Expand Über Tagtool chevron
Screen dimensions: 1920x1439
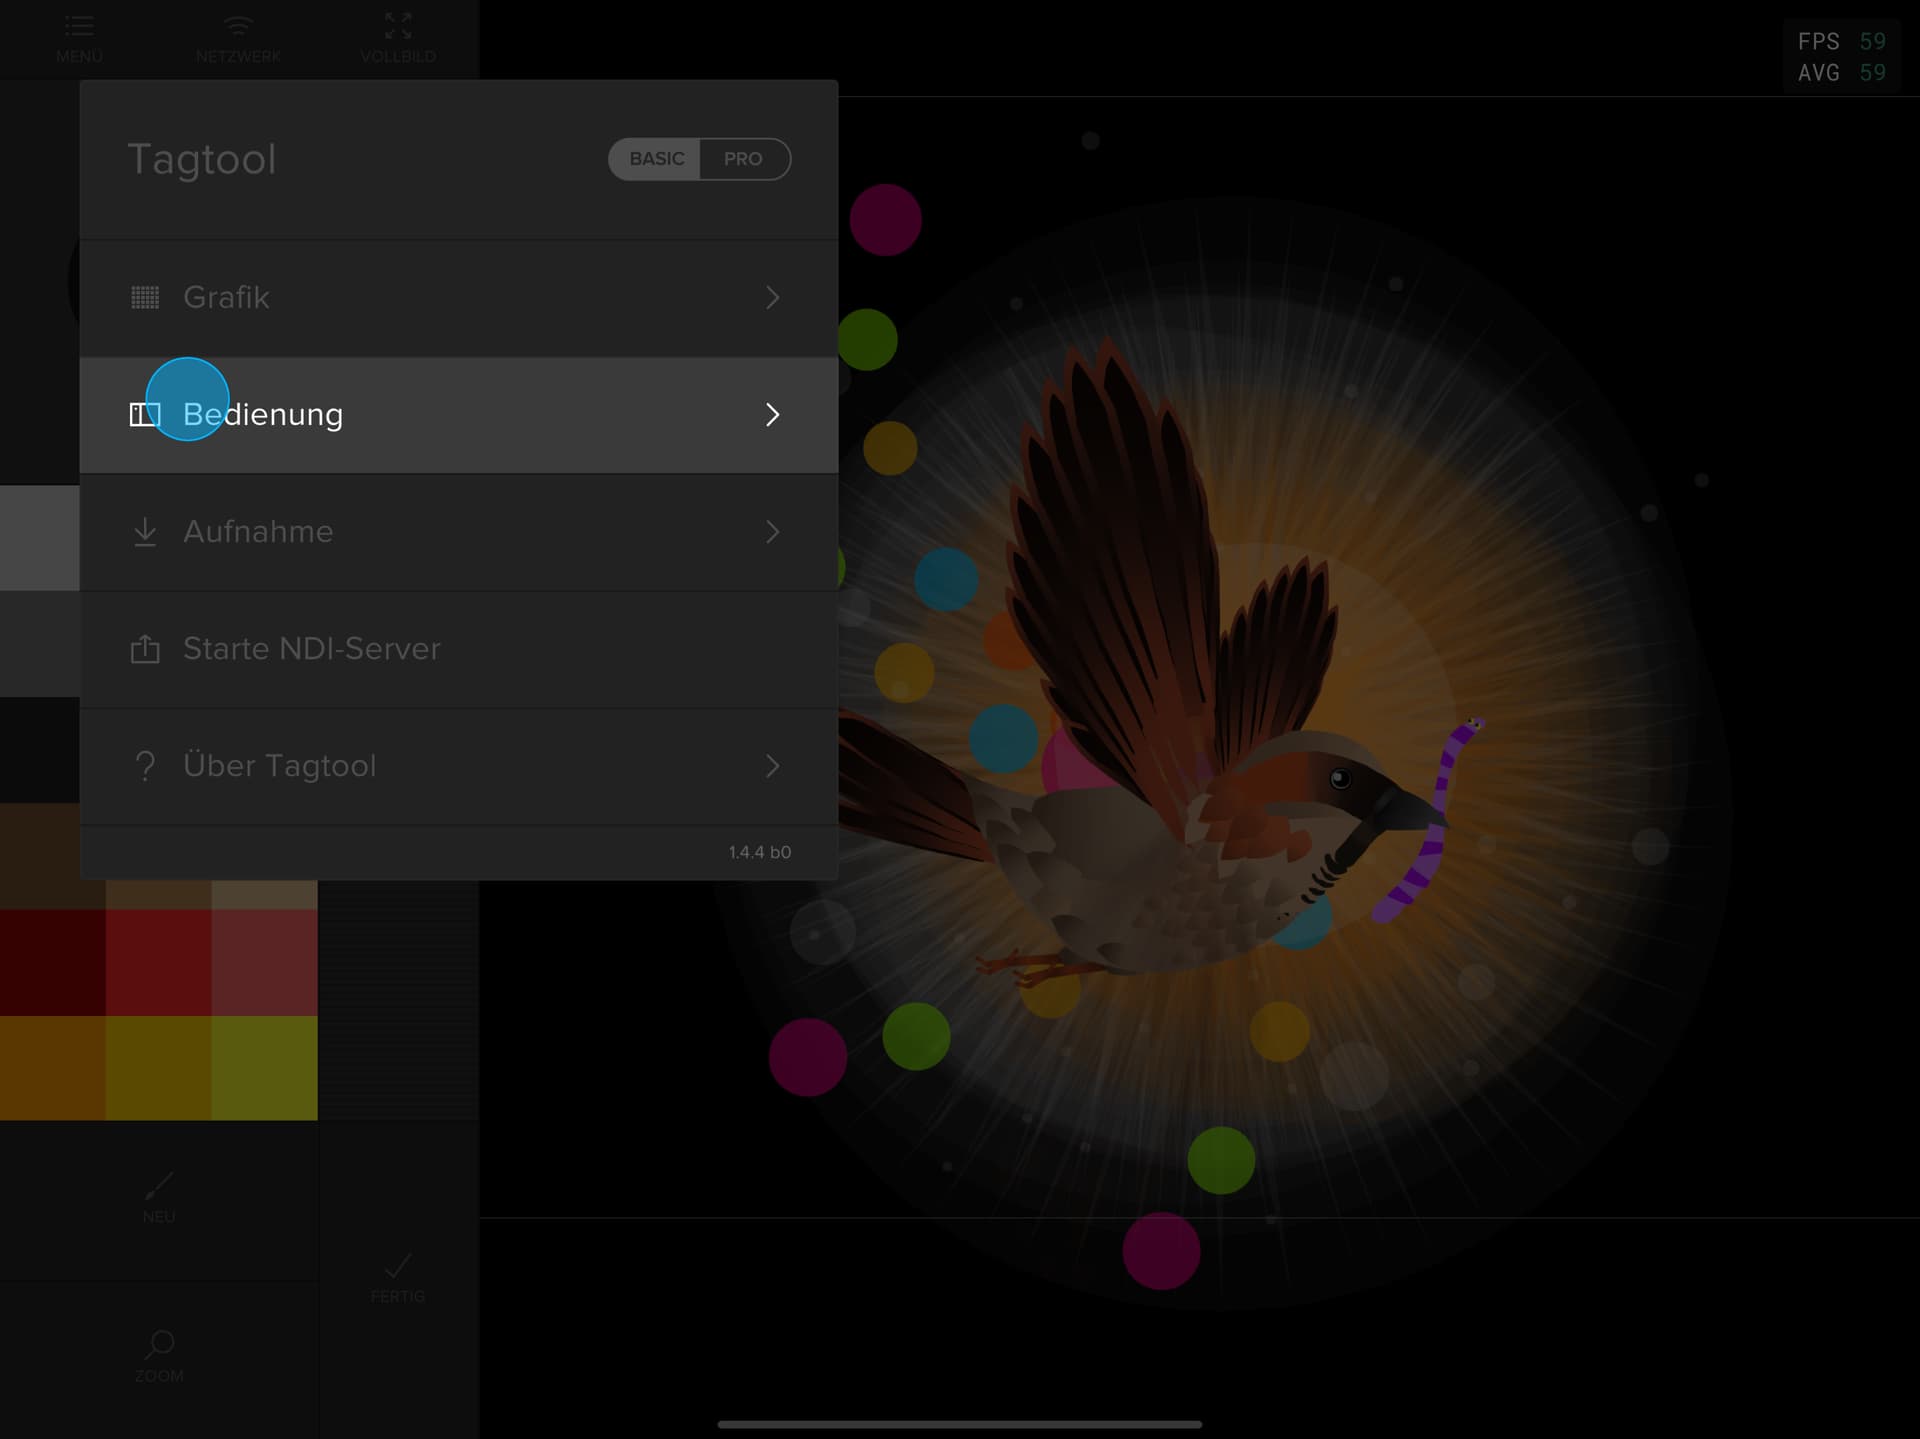tap(772, 766)
